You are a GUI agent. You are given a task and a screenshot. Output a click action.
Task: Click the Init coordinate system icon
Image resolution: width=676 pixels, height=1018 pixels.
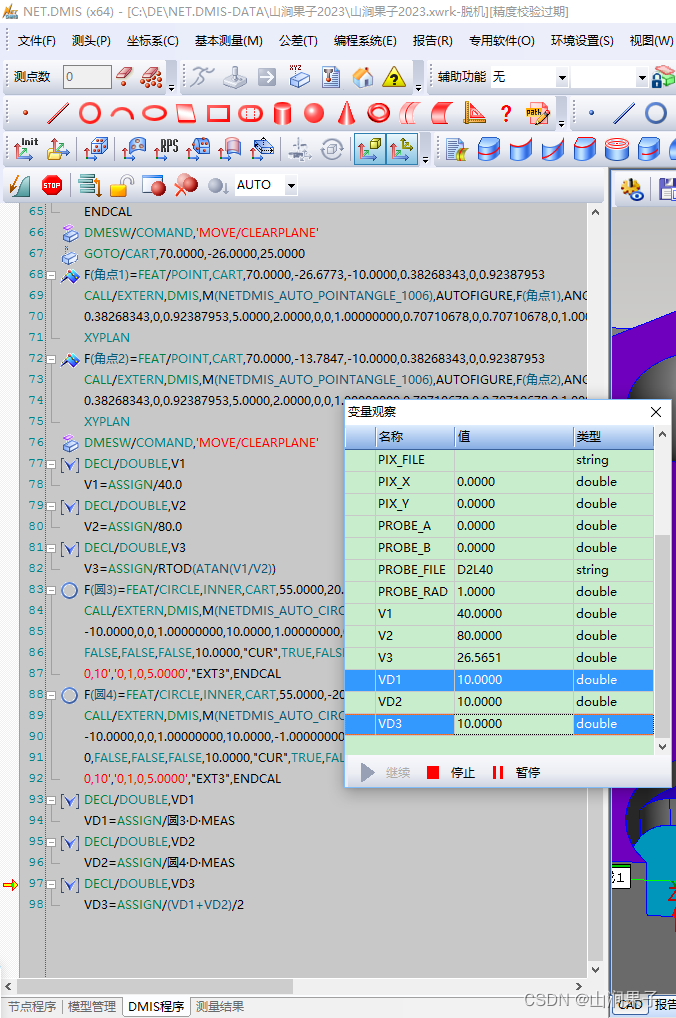[25, 149]
